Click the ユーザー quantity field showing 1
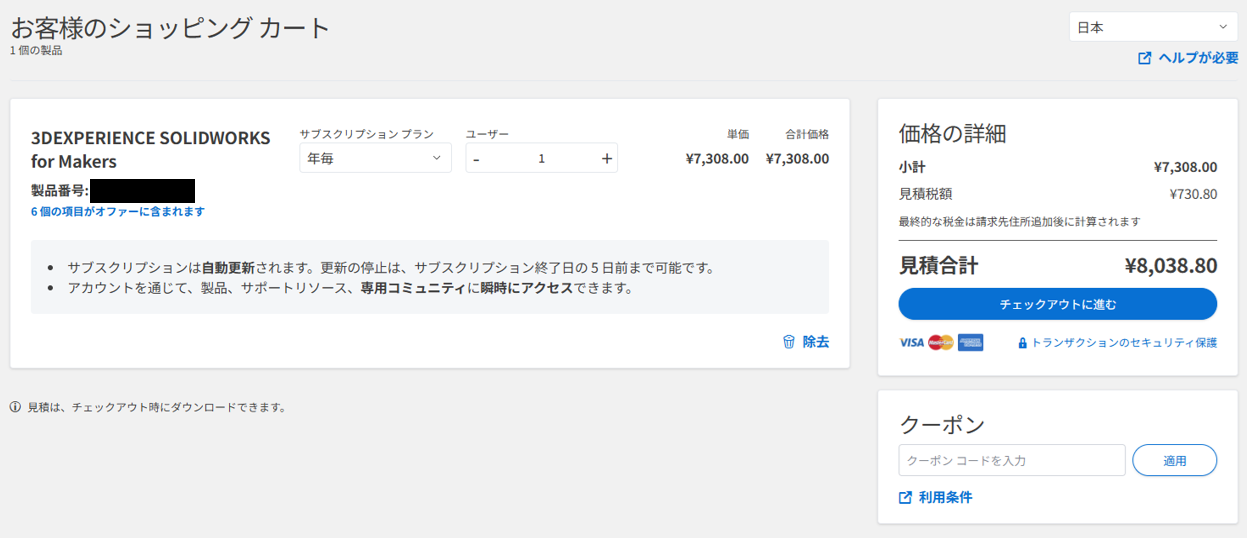Image resolution: width=1247 pixels, height=538 pixels. [x=541, y=158]
